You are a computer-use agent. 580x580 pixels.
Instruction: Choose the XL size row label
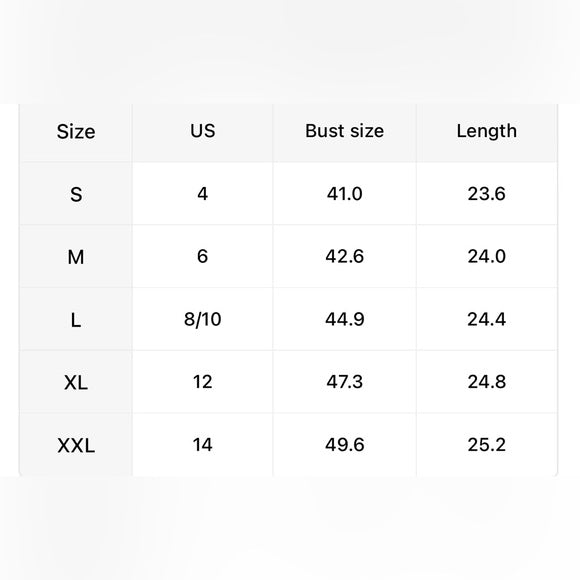click(76, 382)
